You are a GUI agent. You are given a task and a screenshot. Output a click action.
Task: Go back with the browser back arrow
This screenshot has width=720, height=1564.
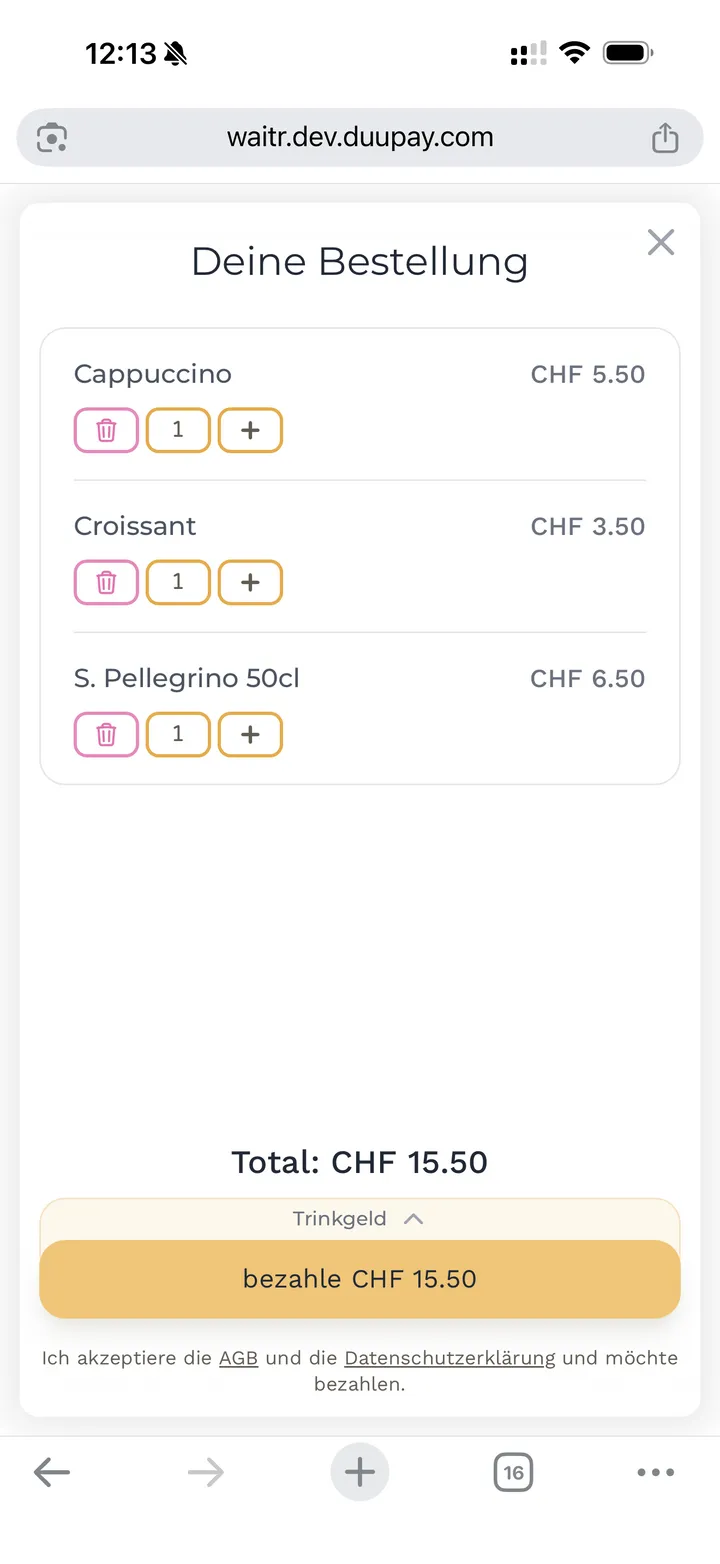click(52, 1472)
